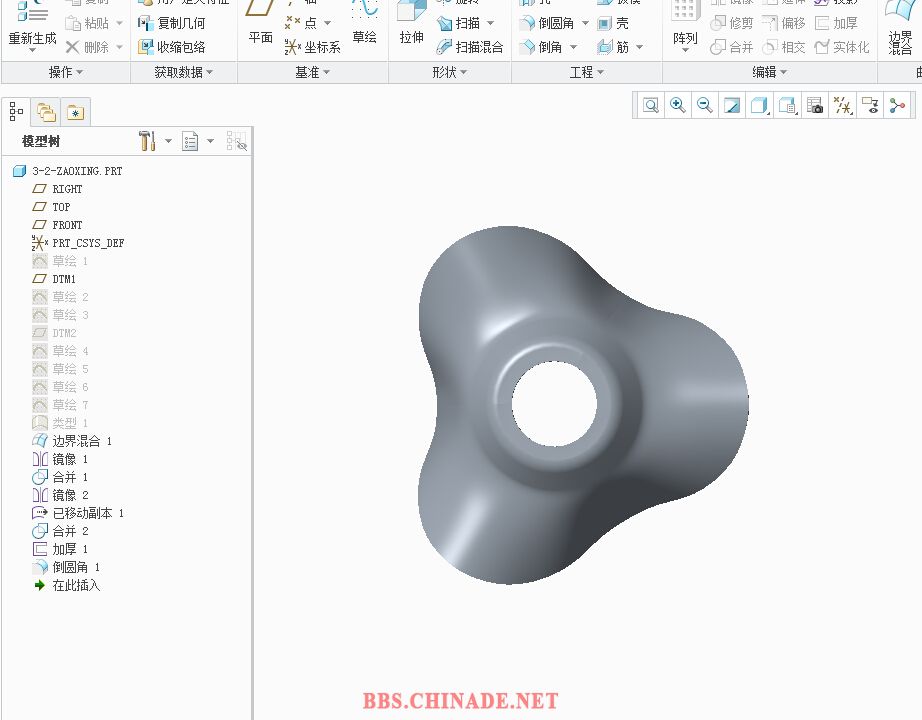Select 加厚 1 feature in tree
The width and height of the screenshot is (922, 720).
60,549
